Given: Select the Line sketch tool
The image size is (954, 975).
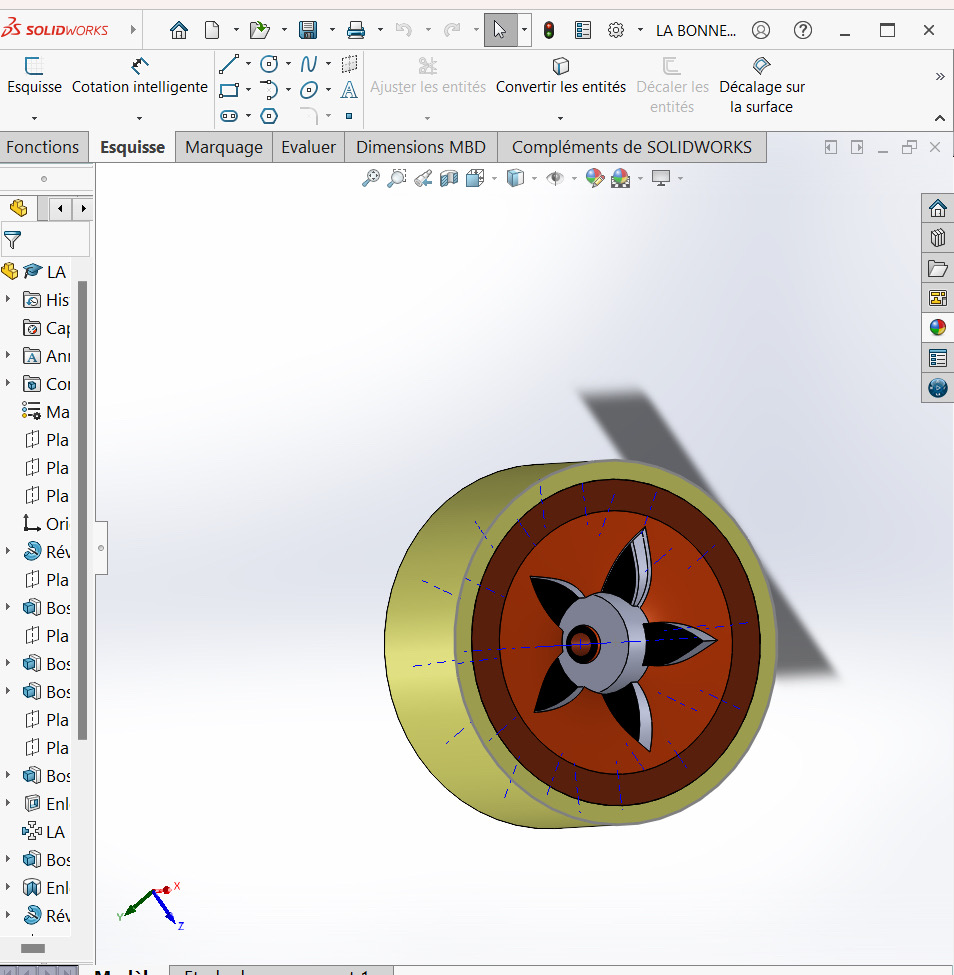Looking at the screenshot, I should coord(229,64).
